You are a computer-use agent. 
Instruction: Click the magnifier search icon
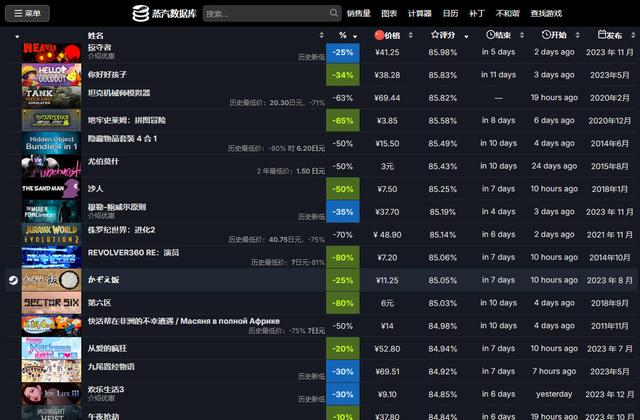(x=334, y=13)
